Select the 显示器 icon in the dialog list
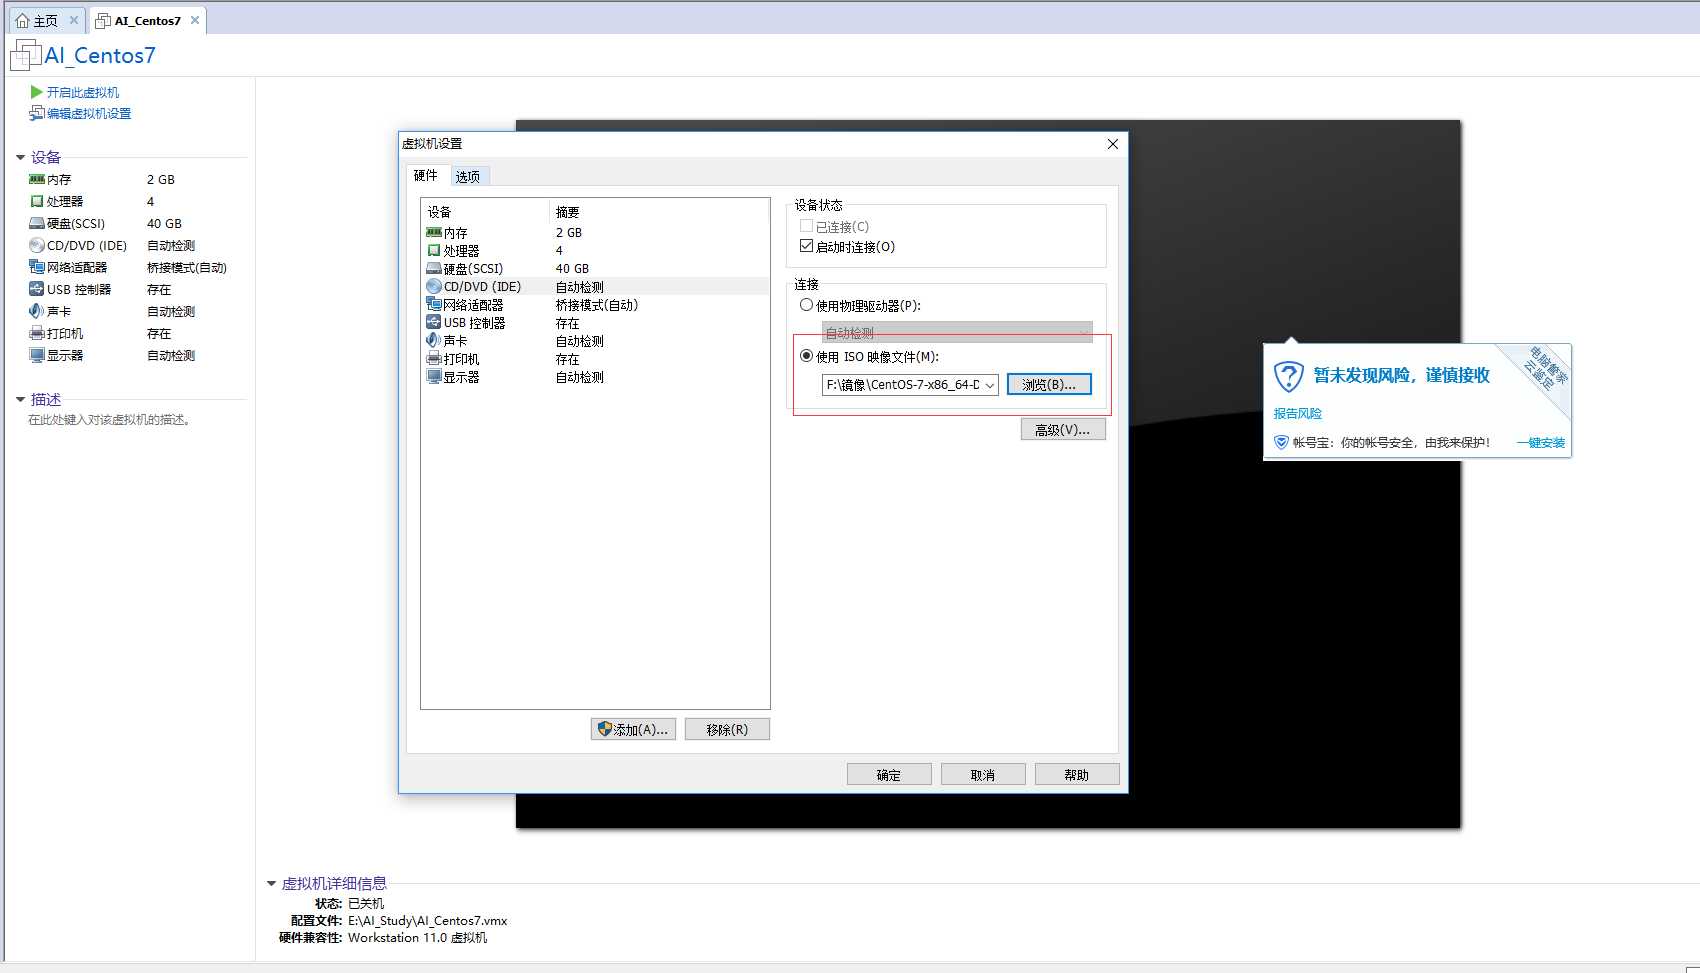Image resolution: width=1700 pixels, height=973 pixels. point(434,376)
